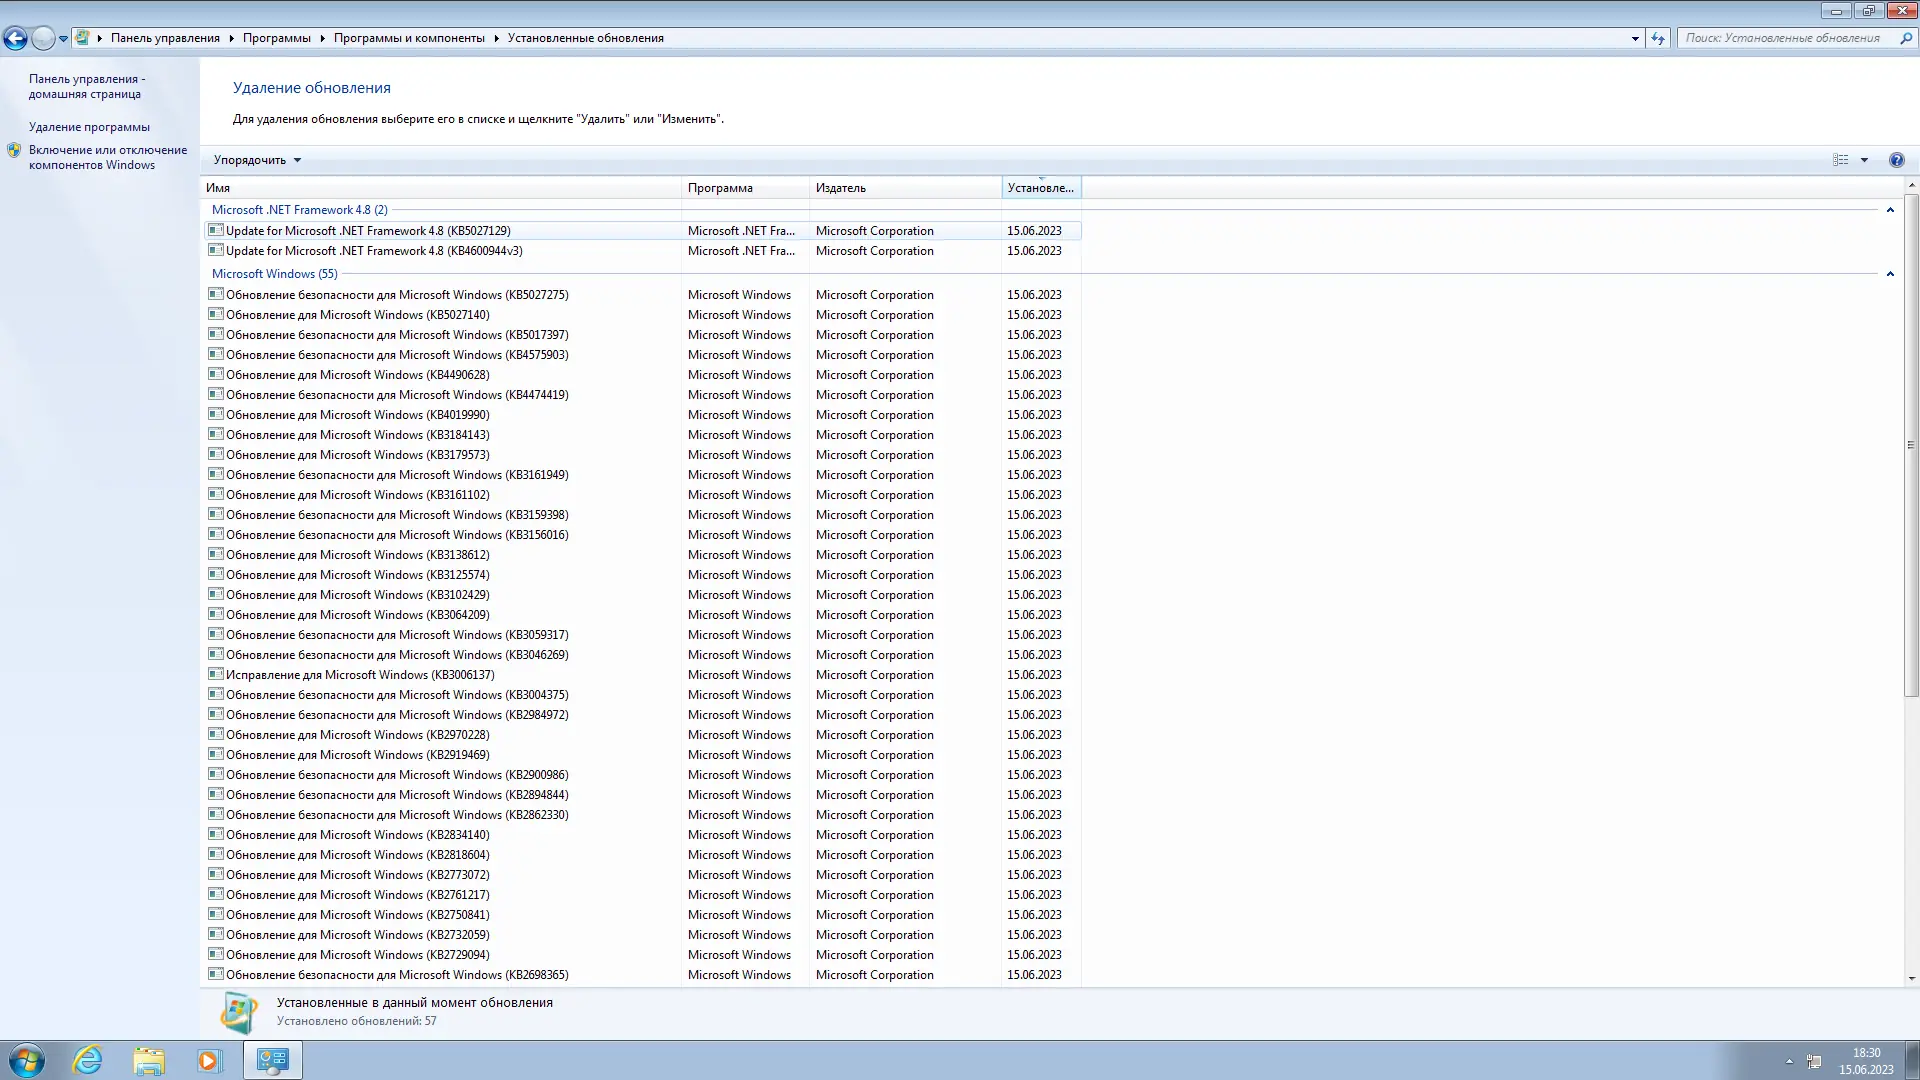Click the Back navigation arrow button
Screen dimensions: 1920x1080
pyautogui.click(x=15, y=38)
